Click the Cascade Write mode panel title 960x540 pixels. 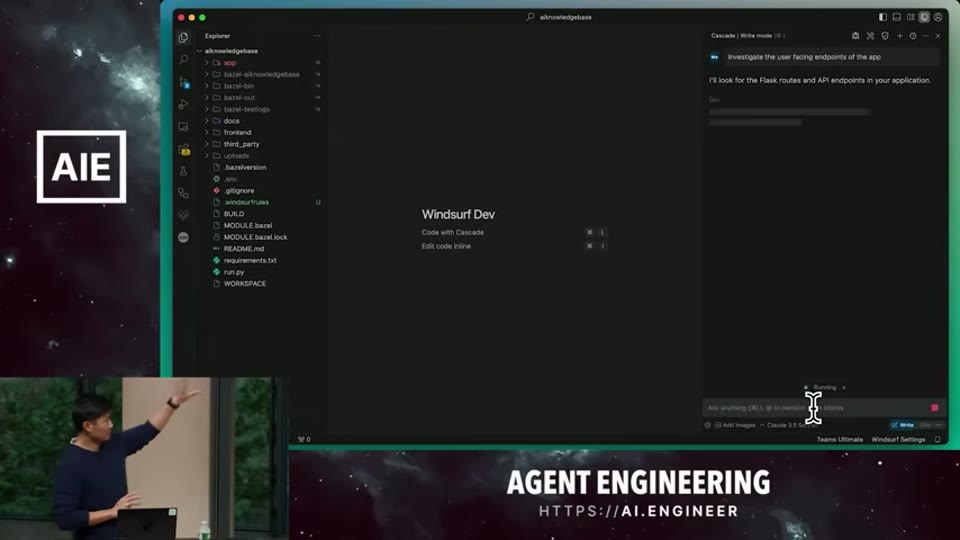click(x=741, y=36)
